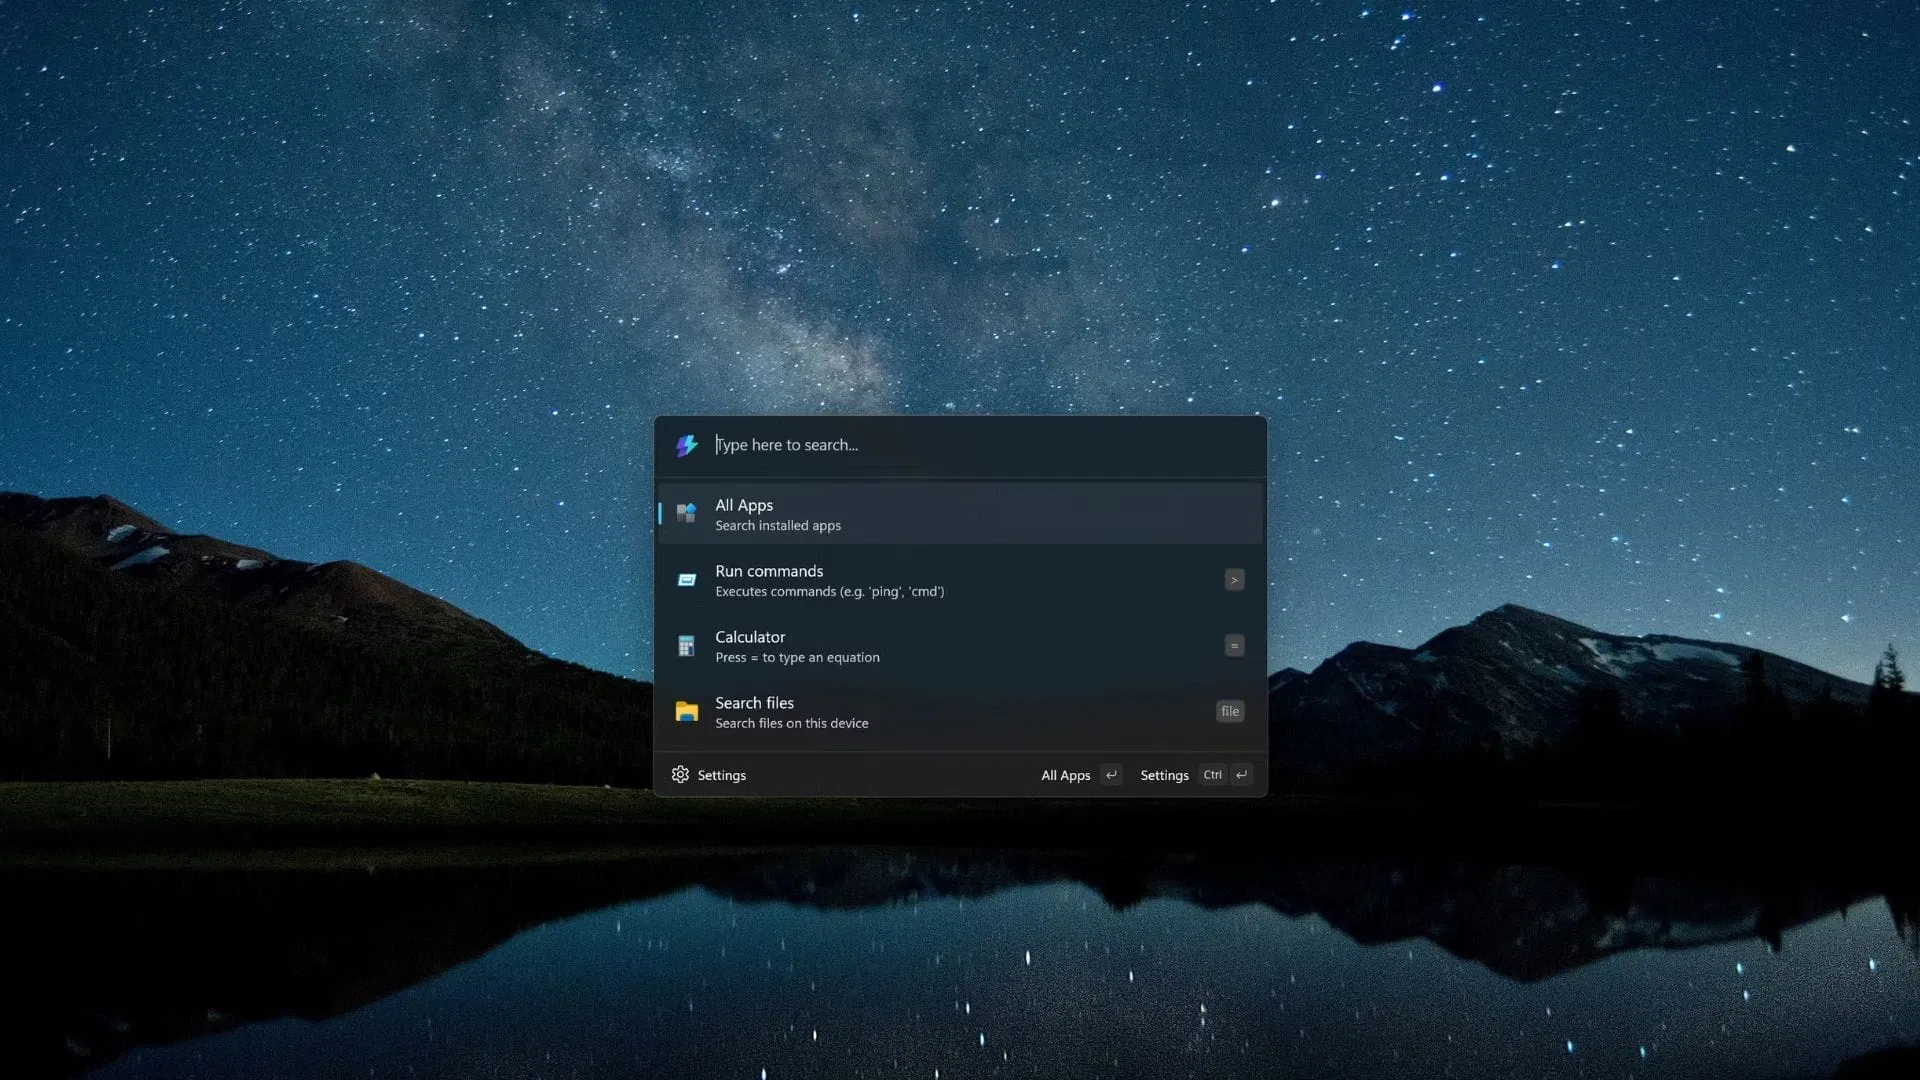
Task: Focus the 'Type here to search' field
Action: coord(960,445)
